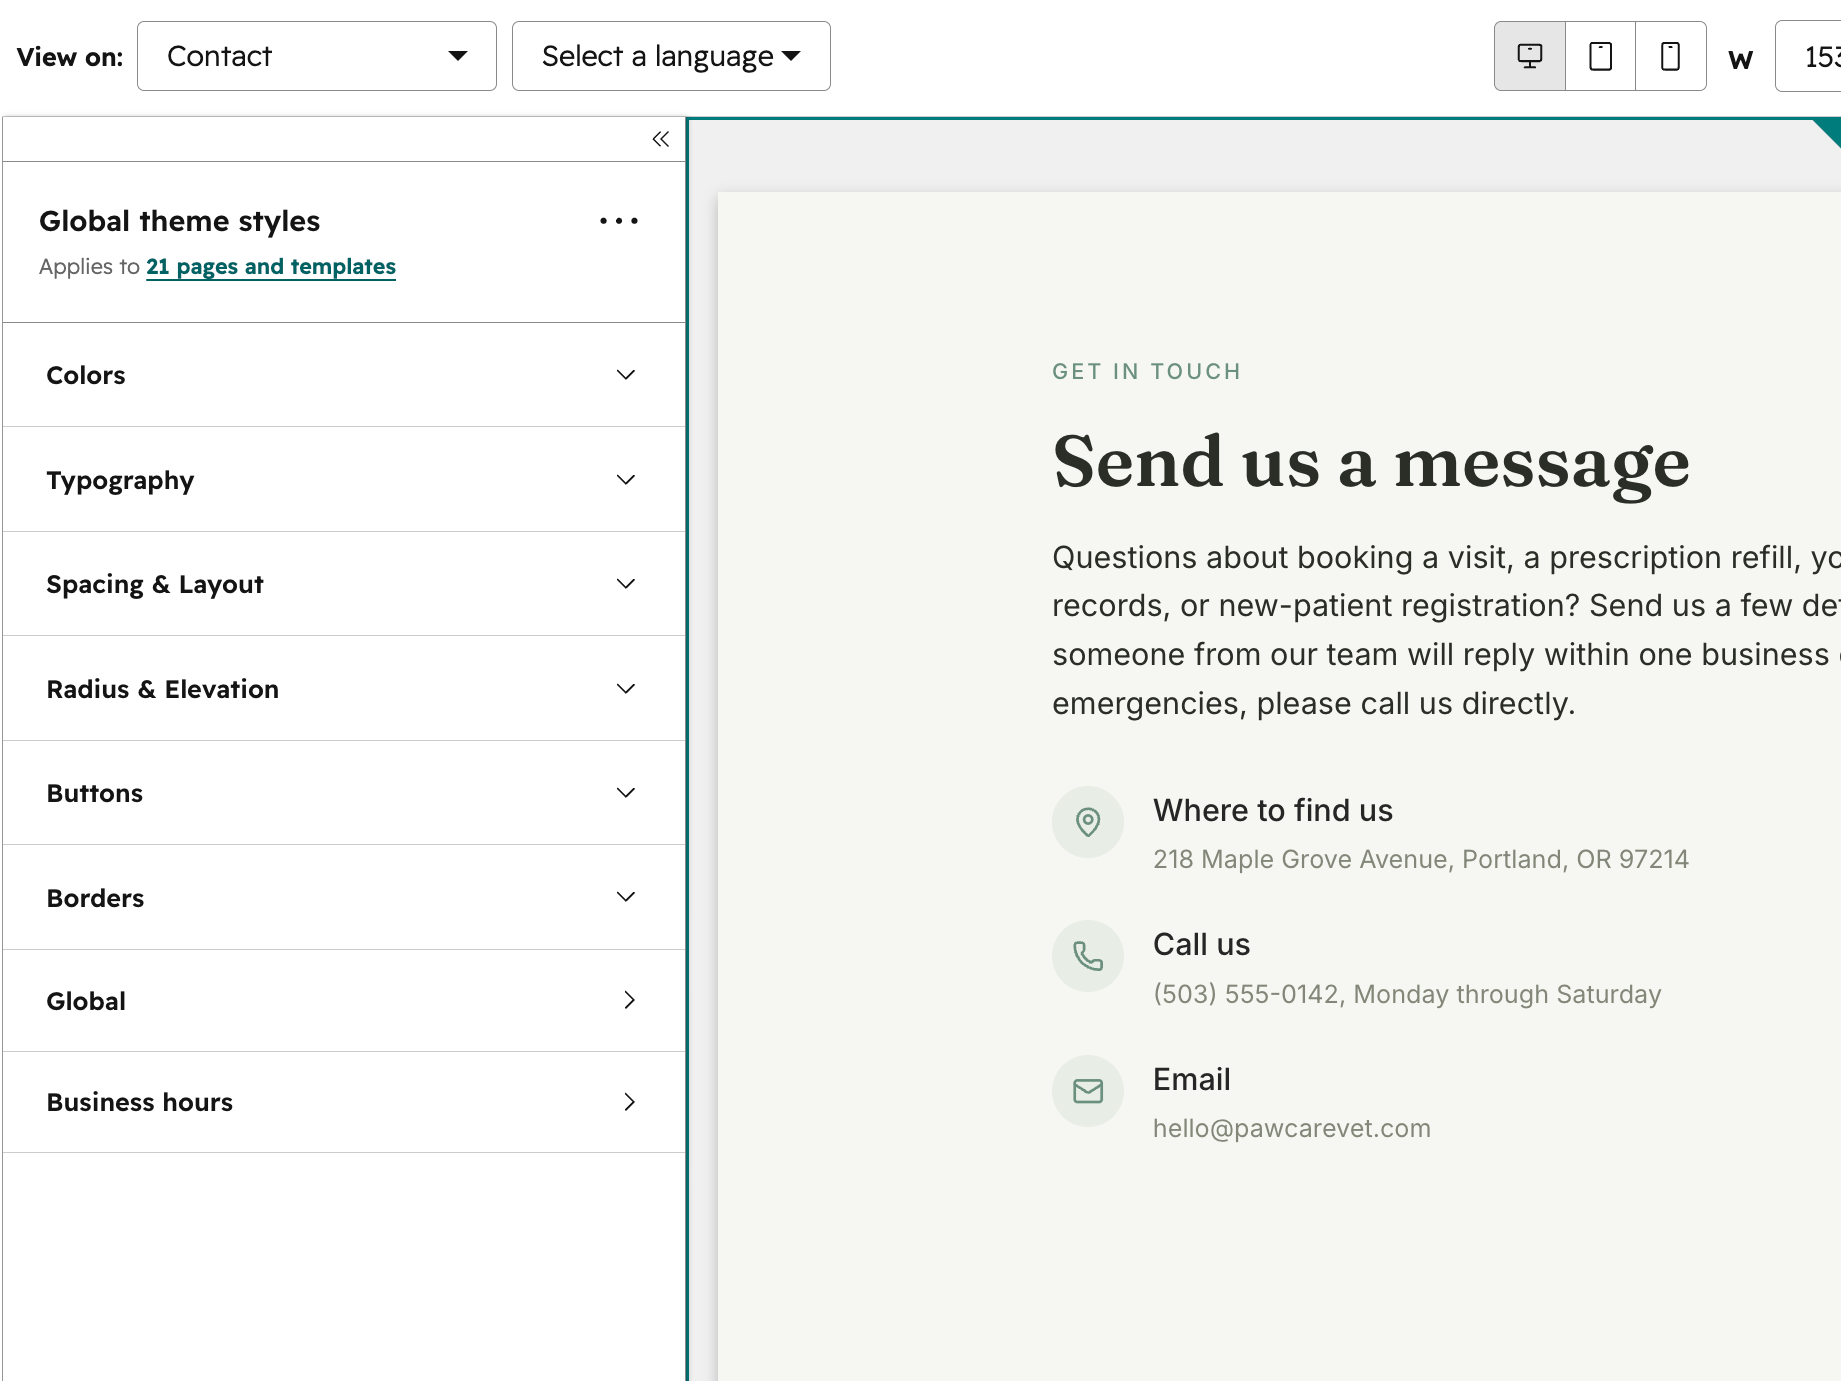
Task: Click the intro paragraph about booking a visit
Action: pos(1446,630)
